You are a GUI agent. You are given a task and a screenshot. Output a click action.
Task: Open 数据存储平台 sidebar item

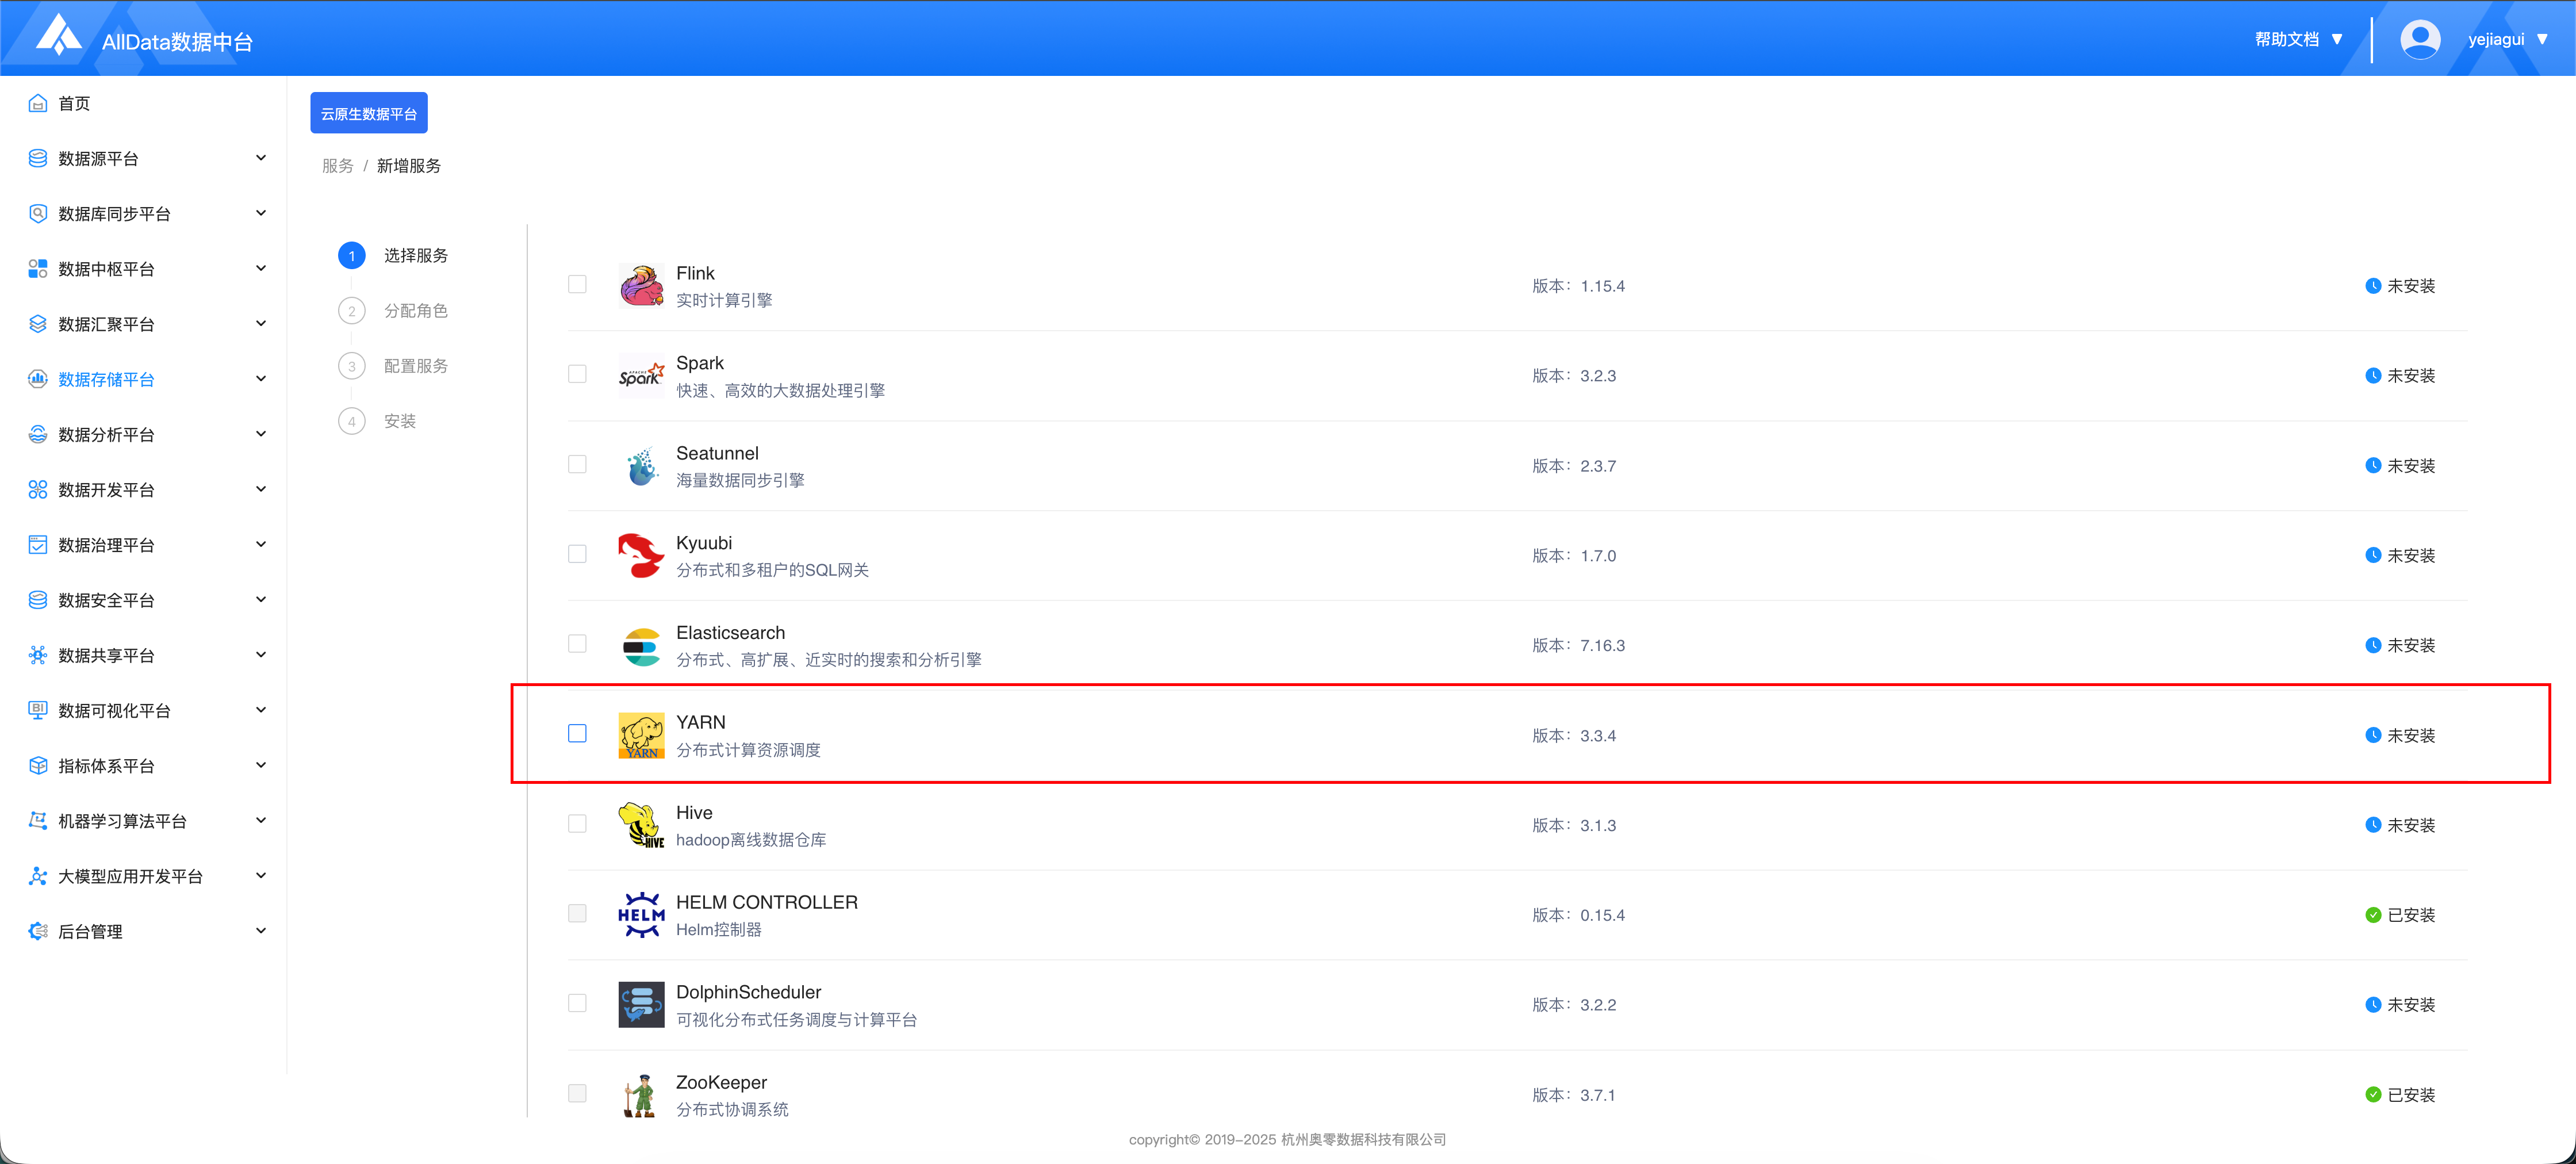[106, 379]
